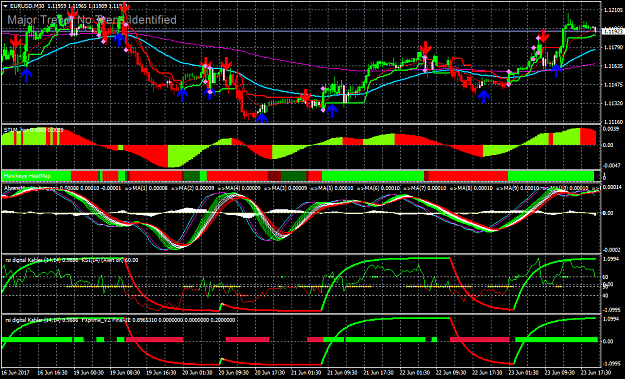Click the 19 Jun 00:30 time label
Viewport: 625px width, 379px height.
89,373
